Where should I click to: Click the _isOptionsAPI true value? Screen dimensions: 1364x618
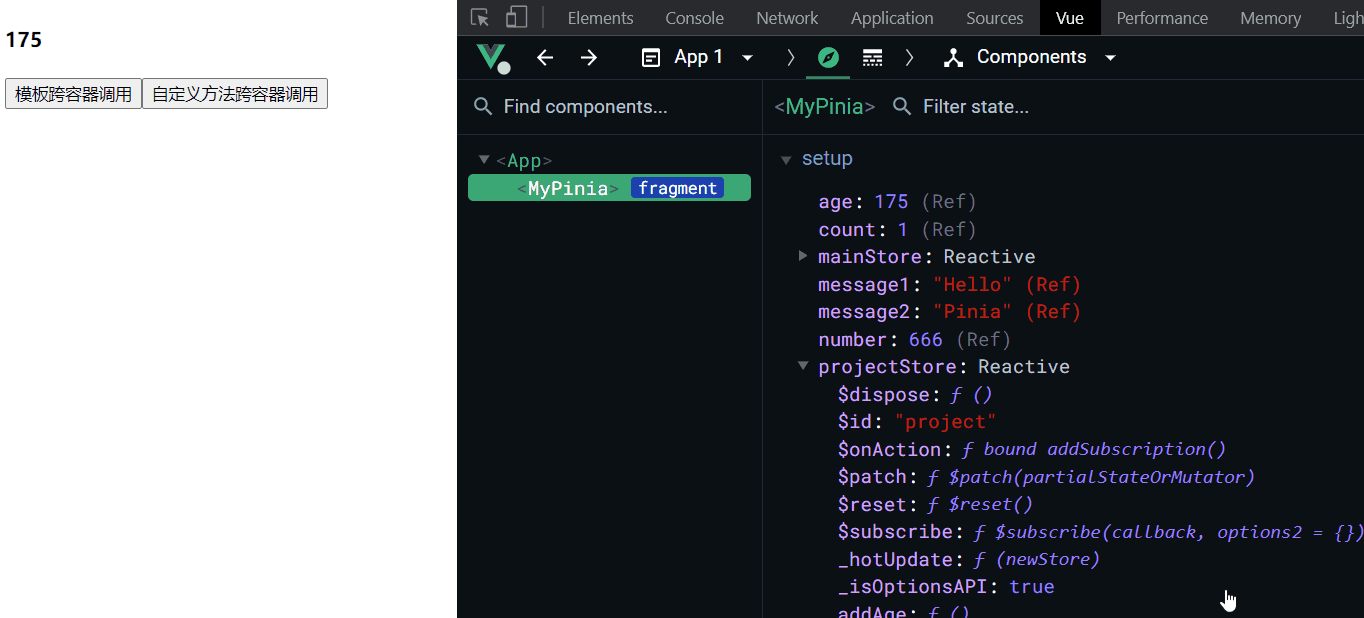point(1032,586)
